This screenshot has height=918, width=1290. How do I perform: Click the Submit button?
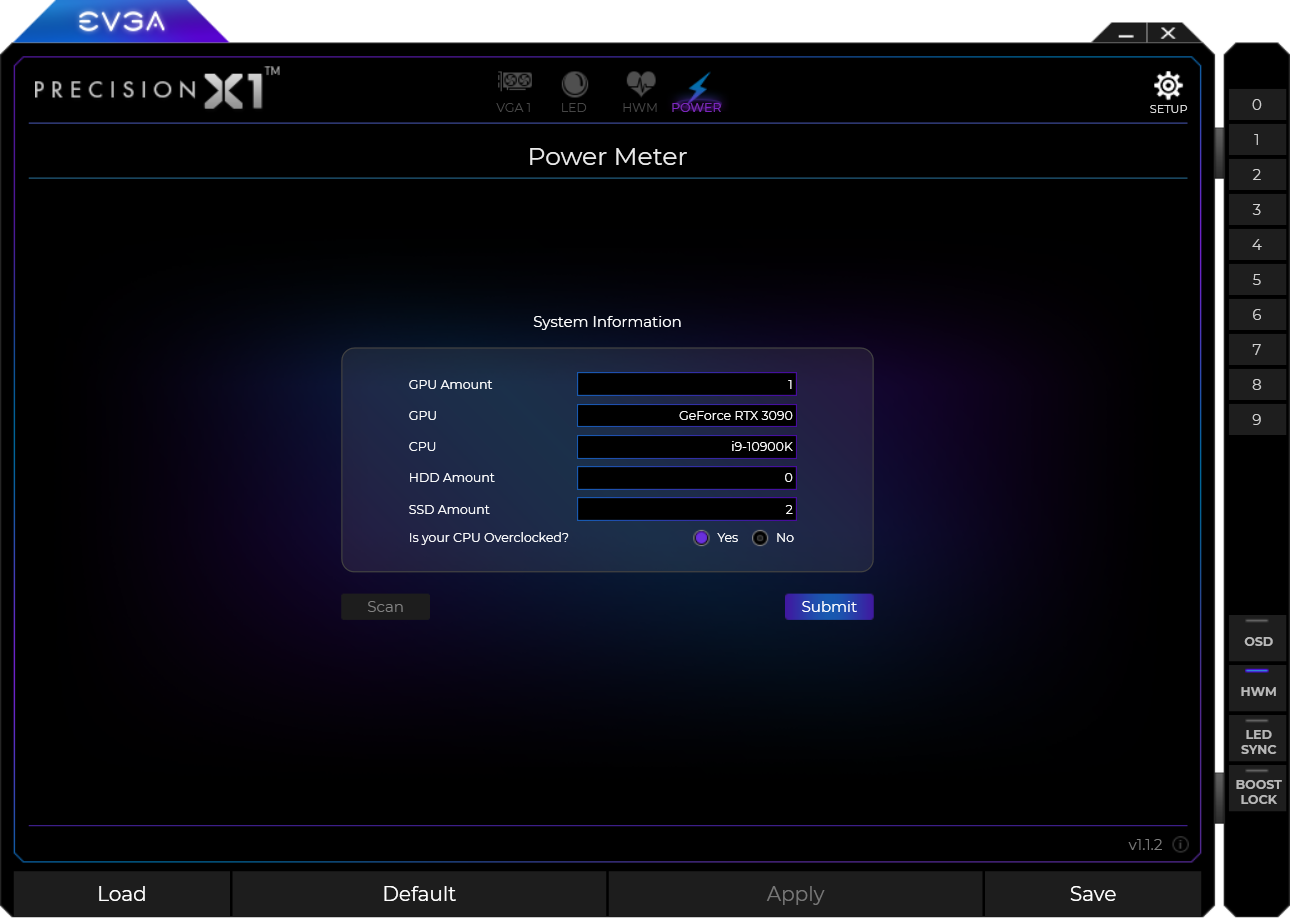point(829,607)
